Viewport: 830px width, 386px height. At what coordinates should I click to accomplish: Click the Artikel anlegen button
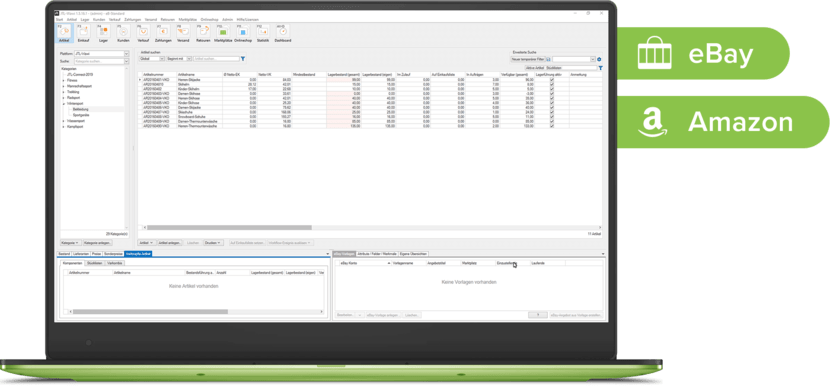[x=170, y=243]
